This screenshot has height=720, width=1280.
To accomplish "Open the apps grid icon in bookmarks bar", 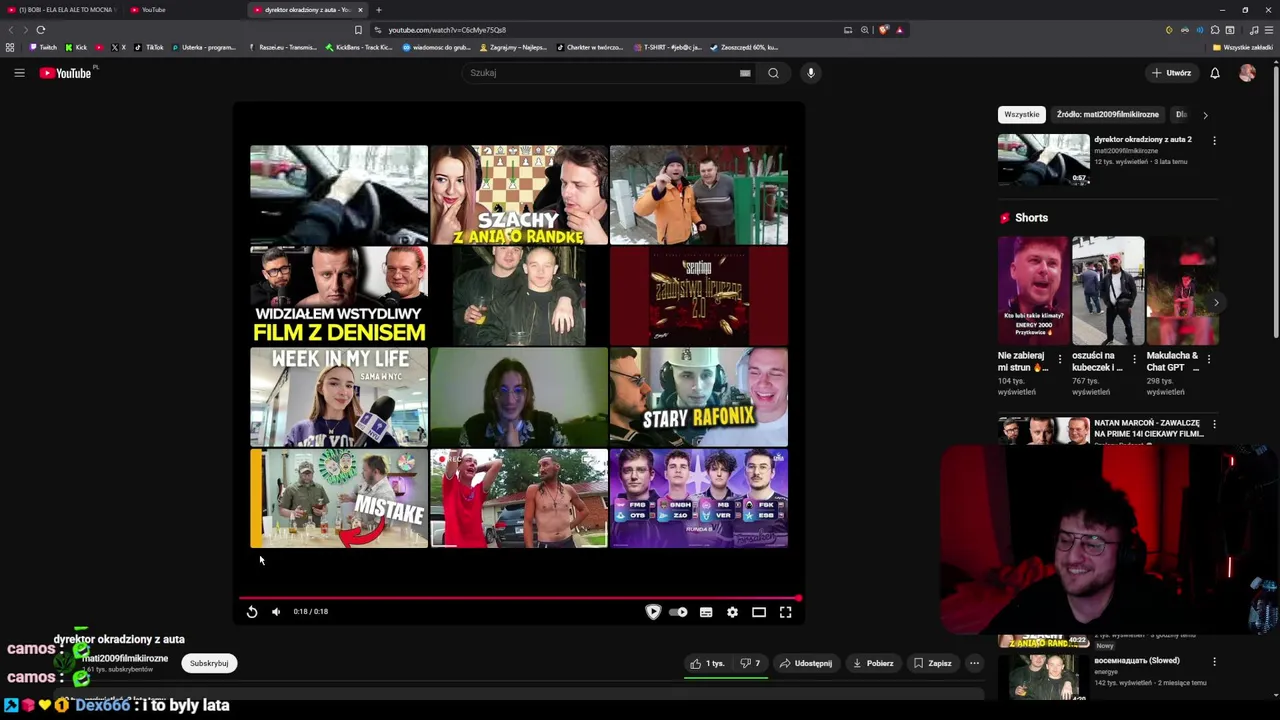I will click(x=10, y=47).
